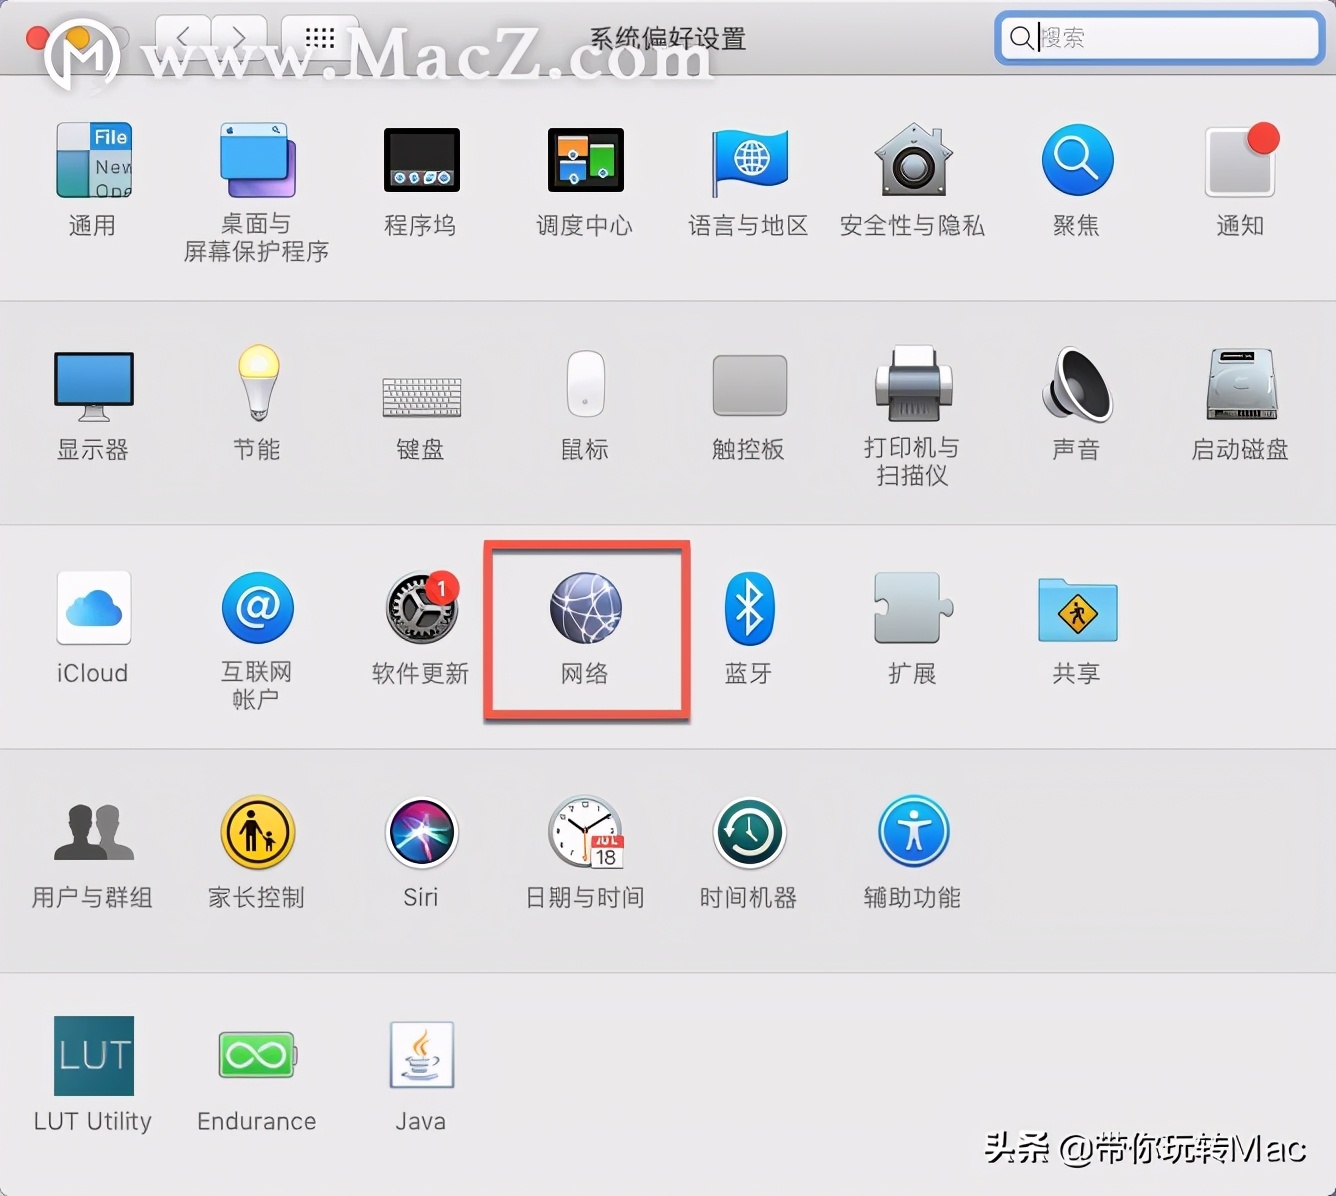Image resolution: width=1336 pixels, height=1196 pixels.
Task: Open 启动磁盘 (Startup Disk) settings
Action: tap(1240, 387)
